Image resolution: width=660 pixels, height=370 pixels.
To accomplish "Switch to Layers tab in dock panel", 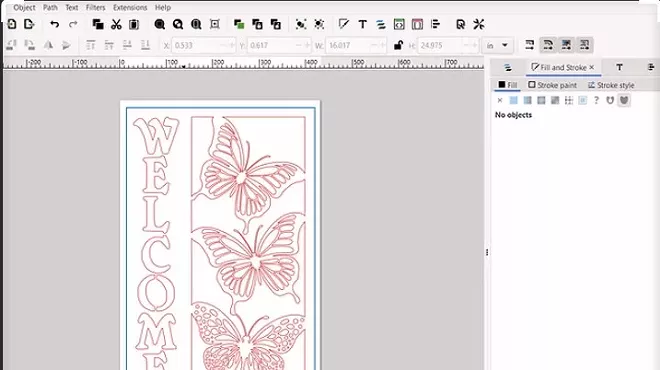I will pos(508,68).
